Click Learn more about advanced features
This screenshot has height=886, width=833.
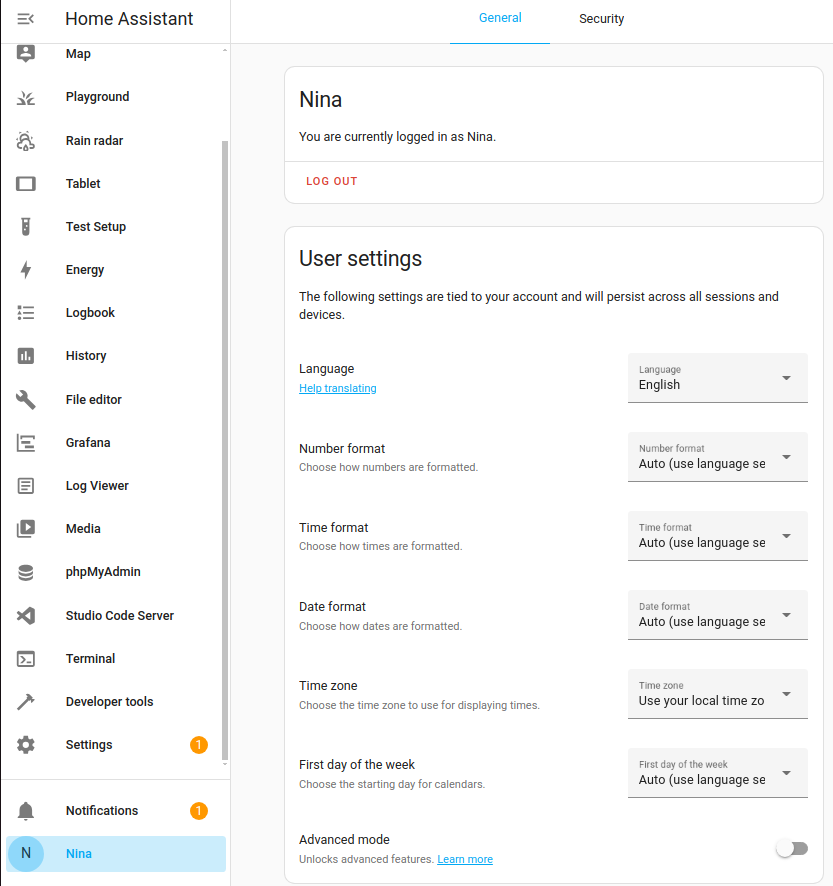pos(464,859)
